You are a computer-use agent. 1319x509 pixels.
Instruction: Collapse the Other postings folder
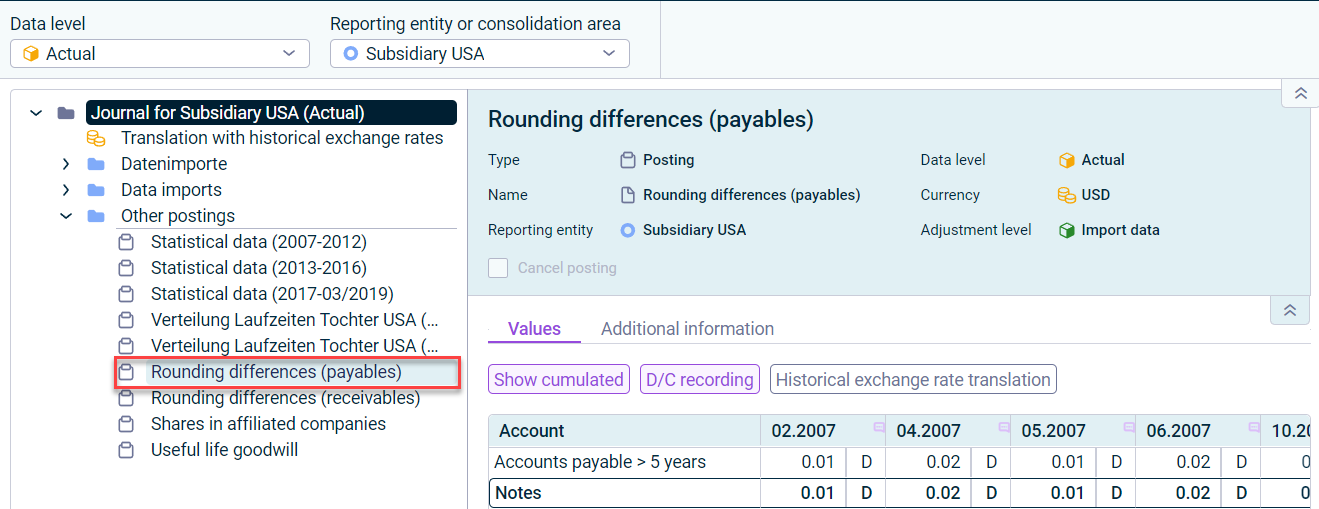66,216
